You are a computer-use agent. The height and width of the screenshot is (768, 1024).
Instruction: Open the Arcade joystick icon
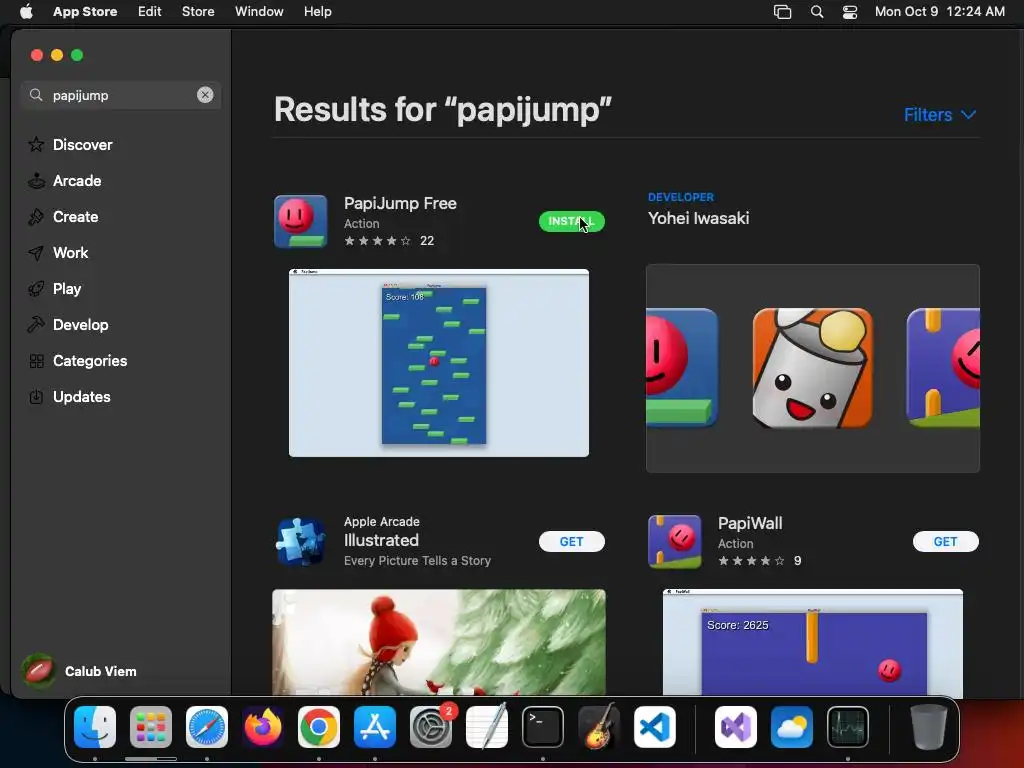[x=37, y=180]
